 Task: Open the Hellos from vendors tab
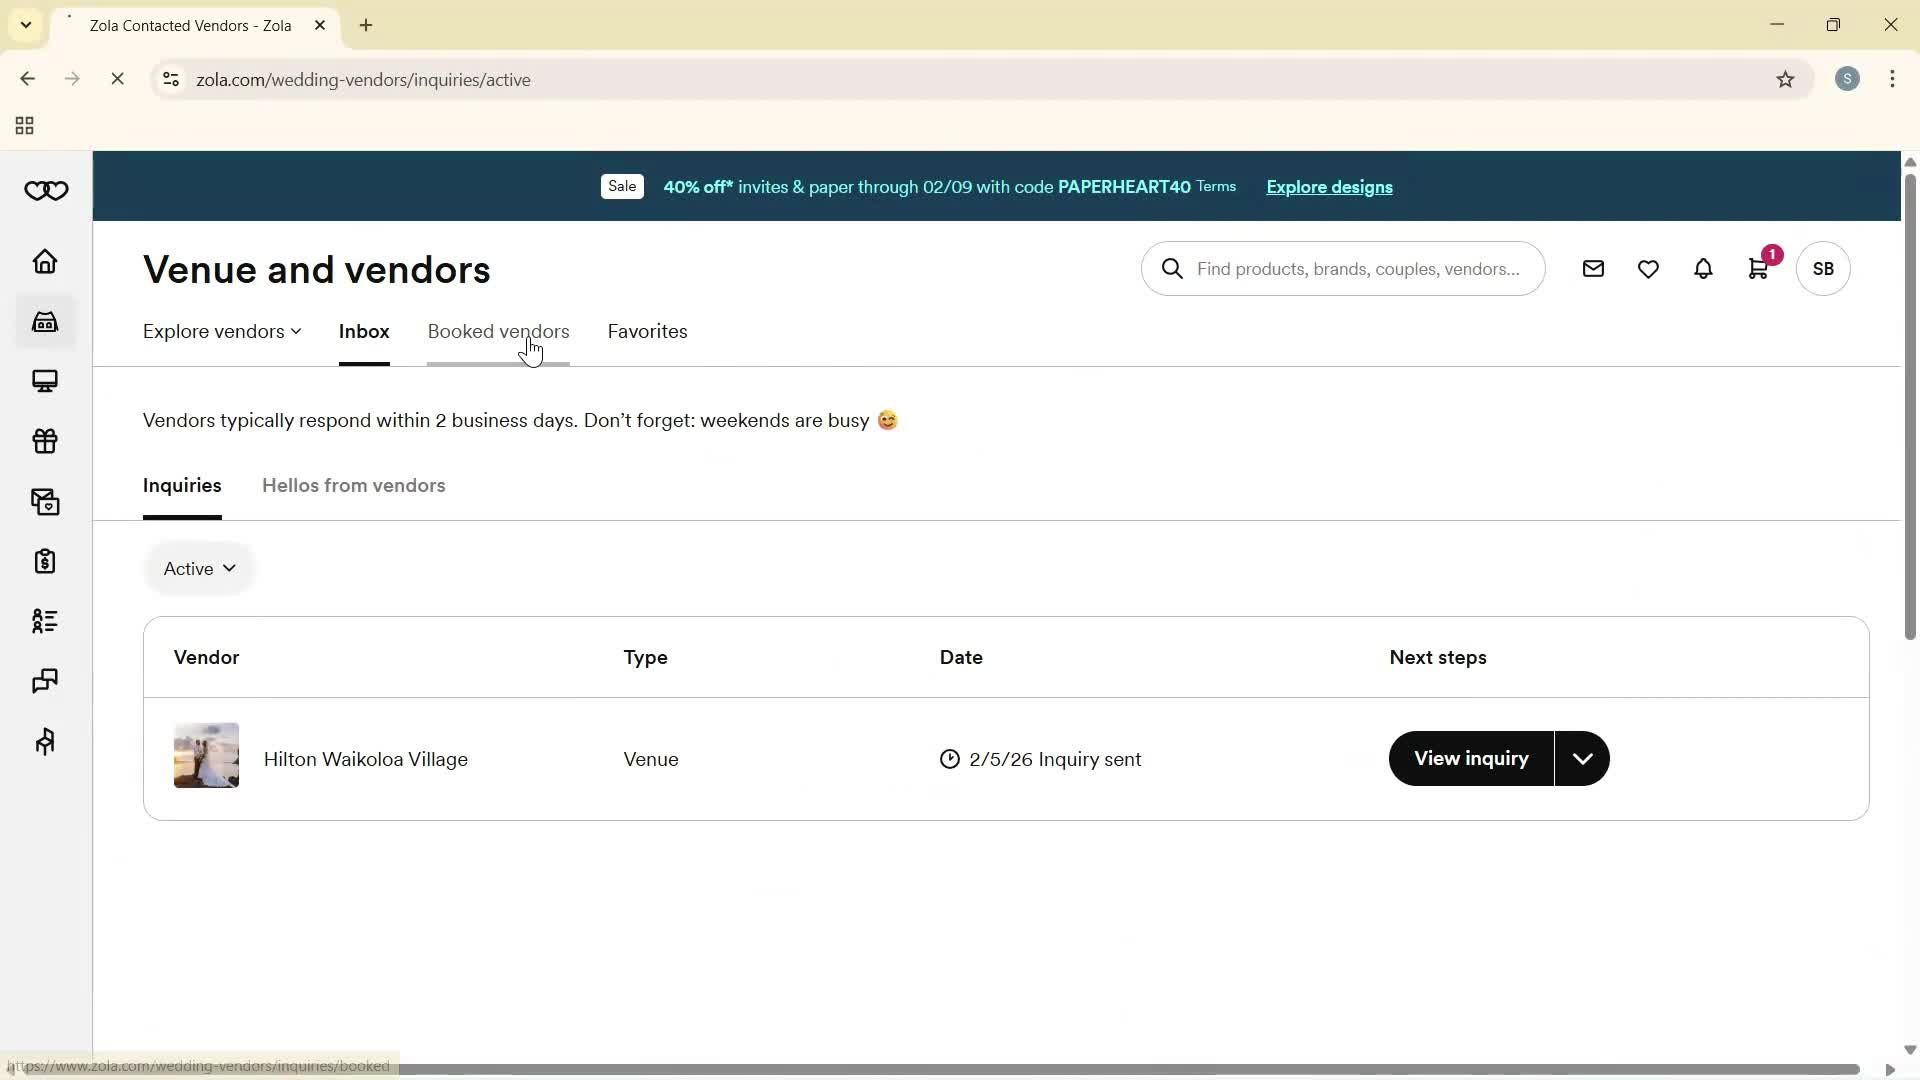tap(354, 486)
